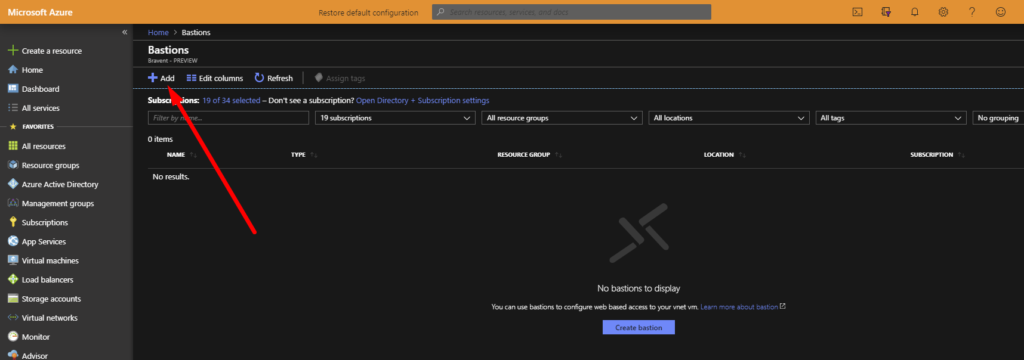Viewport: 1024px width, 360px height.
Task: Click the Azure Active Directory icon
Action: point(12,184)
